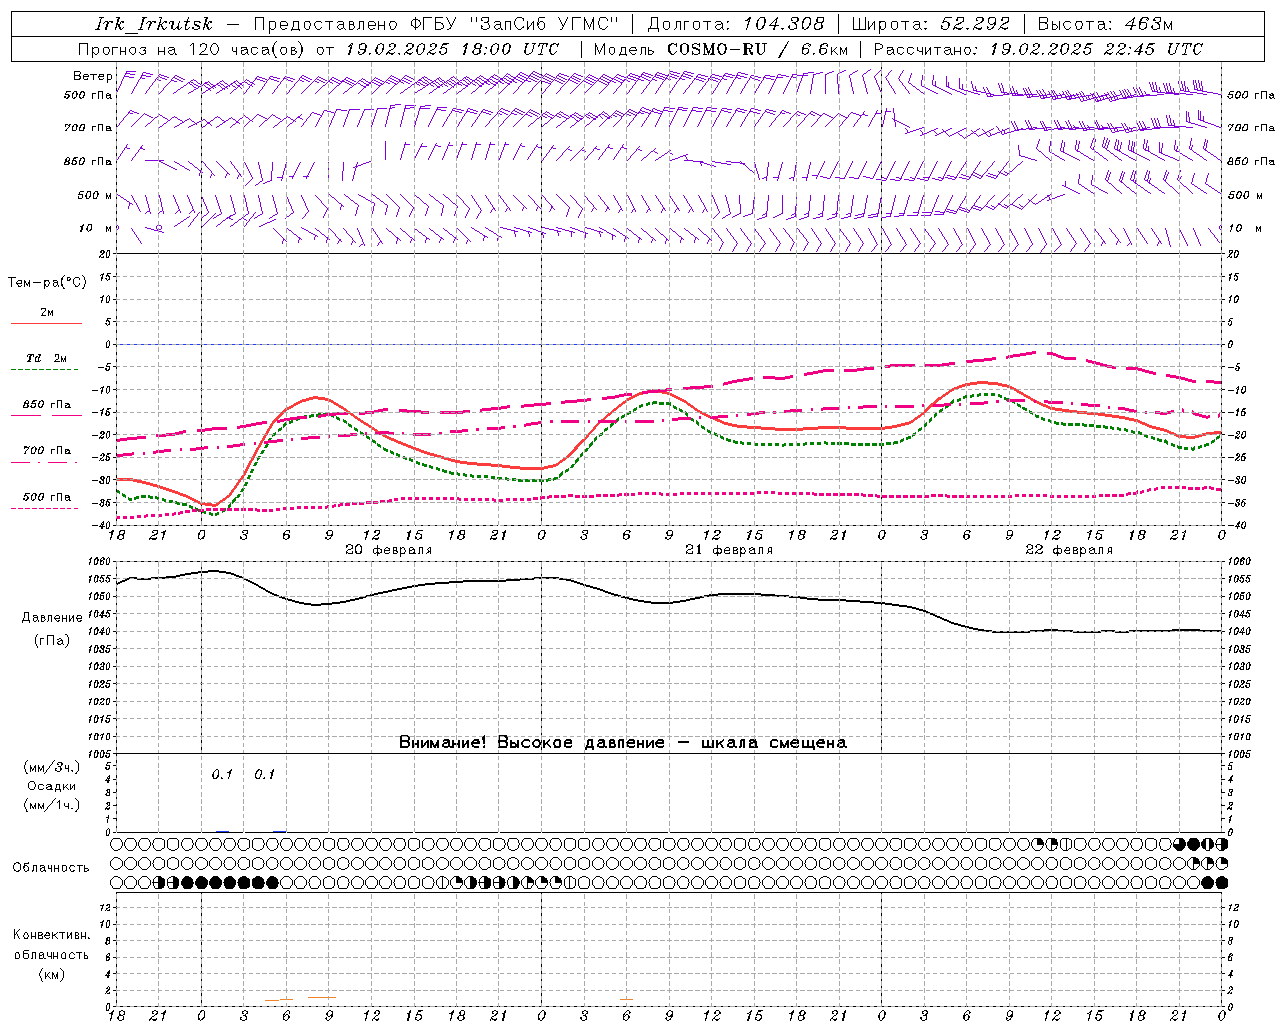This screenshot has width=1280, height=1024.
Task: Click the 'Внимание! Высокое давление – шкала смещена' warning
Action: pos(623,742)
